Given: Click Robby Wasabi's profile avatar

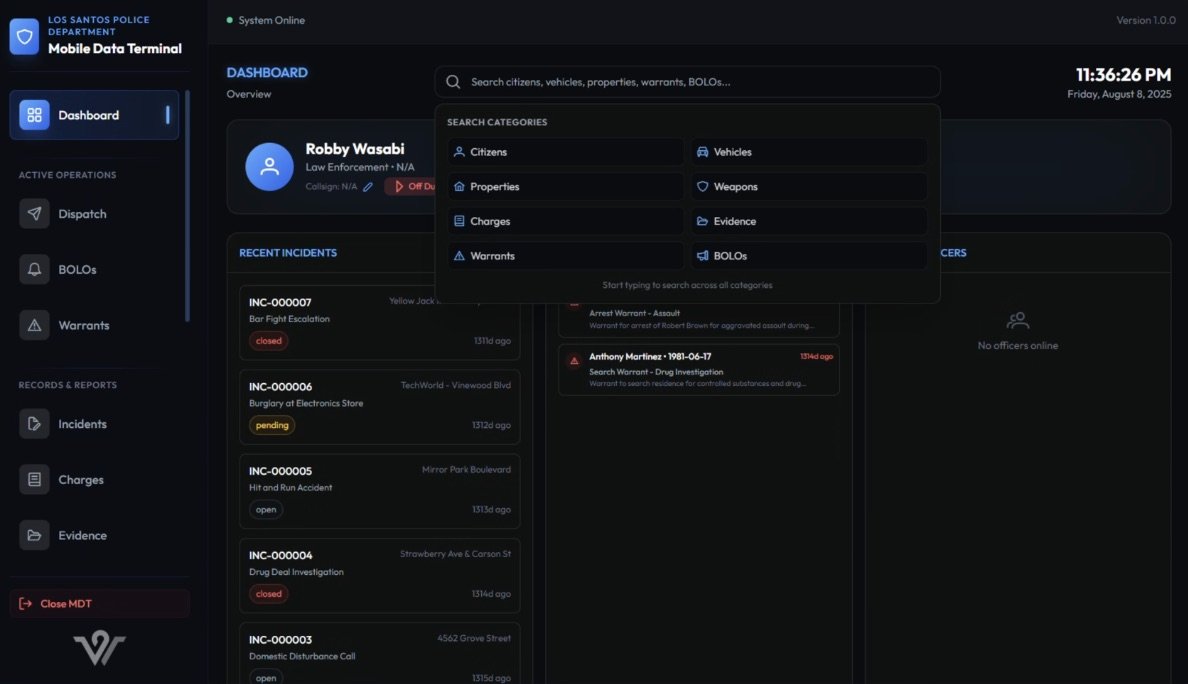Looking at the screenshot, I should pyautogui.click(x=269, y=166).
